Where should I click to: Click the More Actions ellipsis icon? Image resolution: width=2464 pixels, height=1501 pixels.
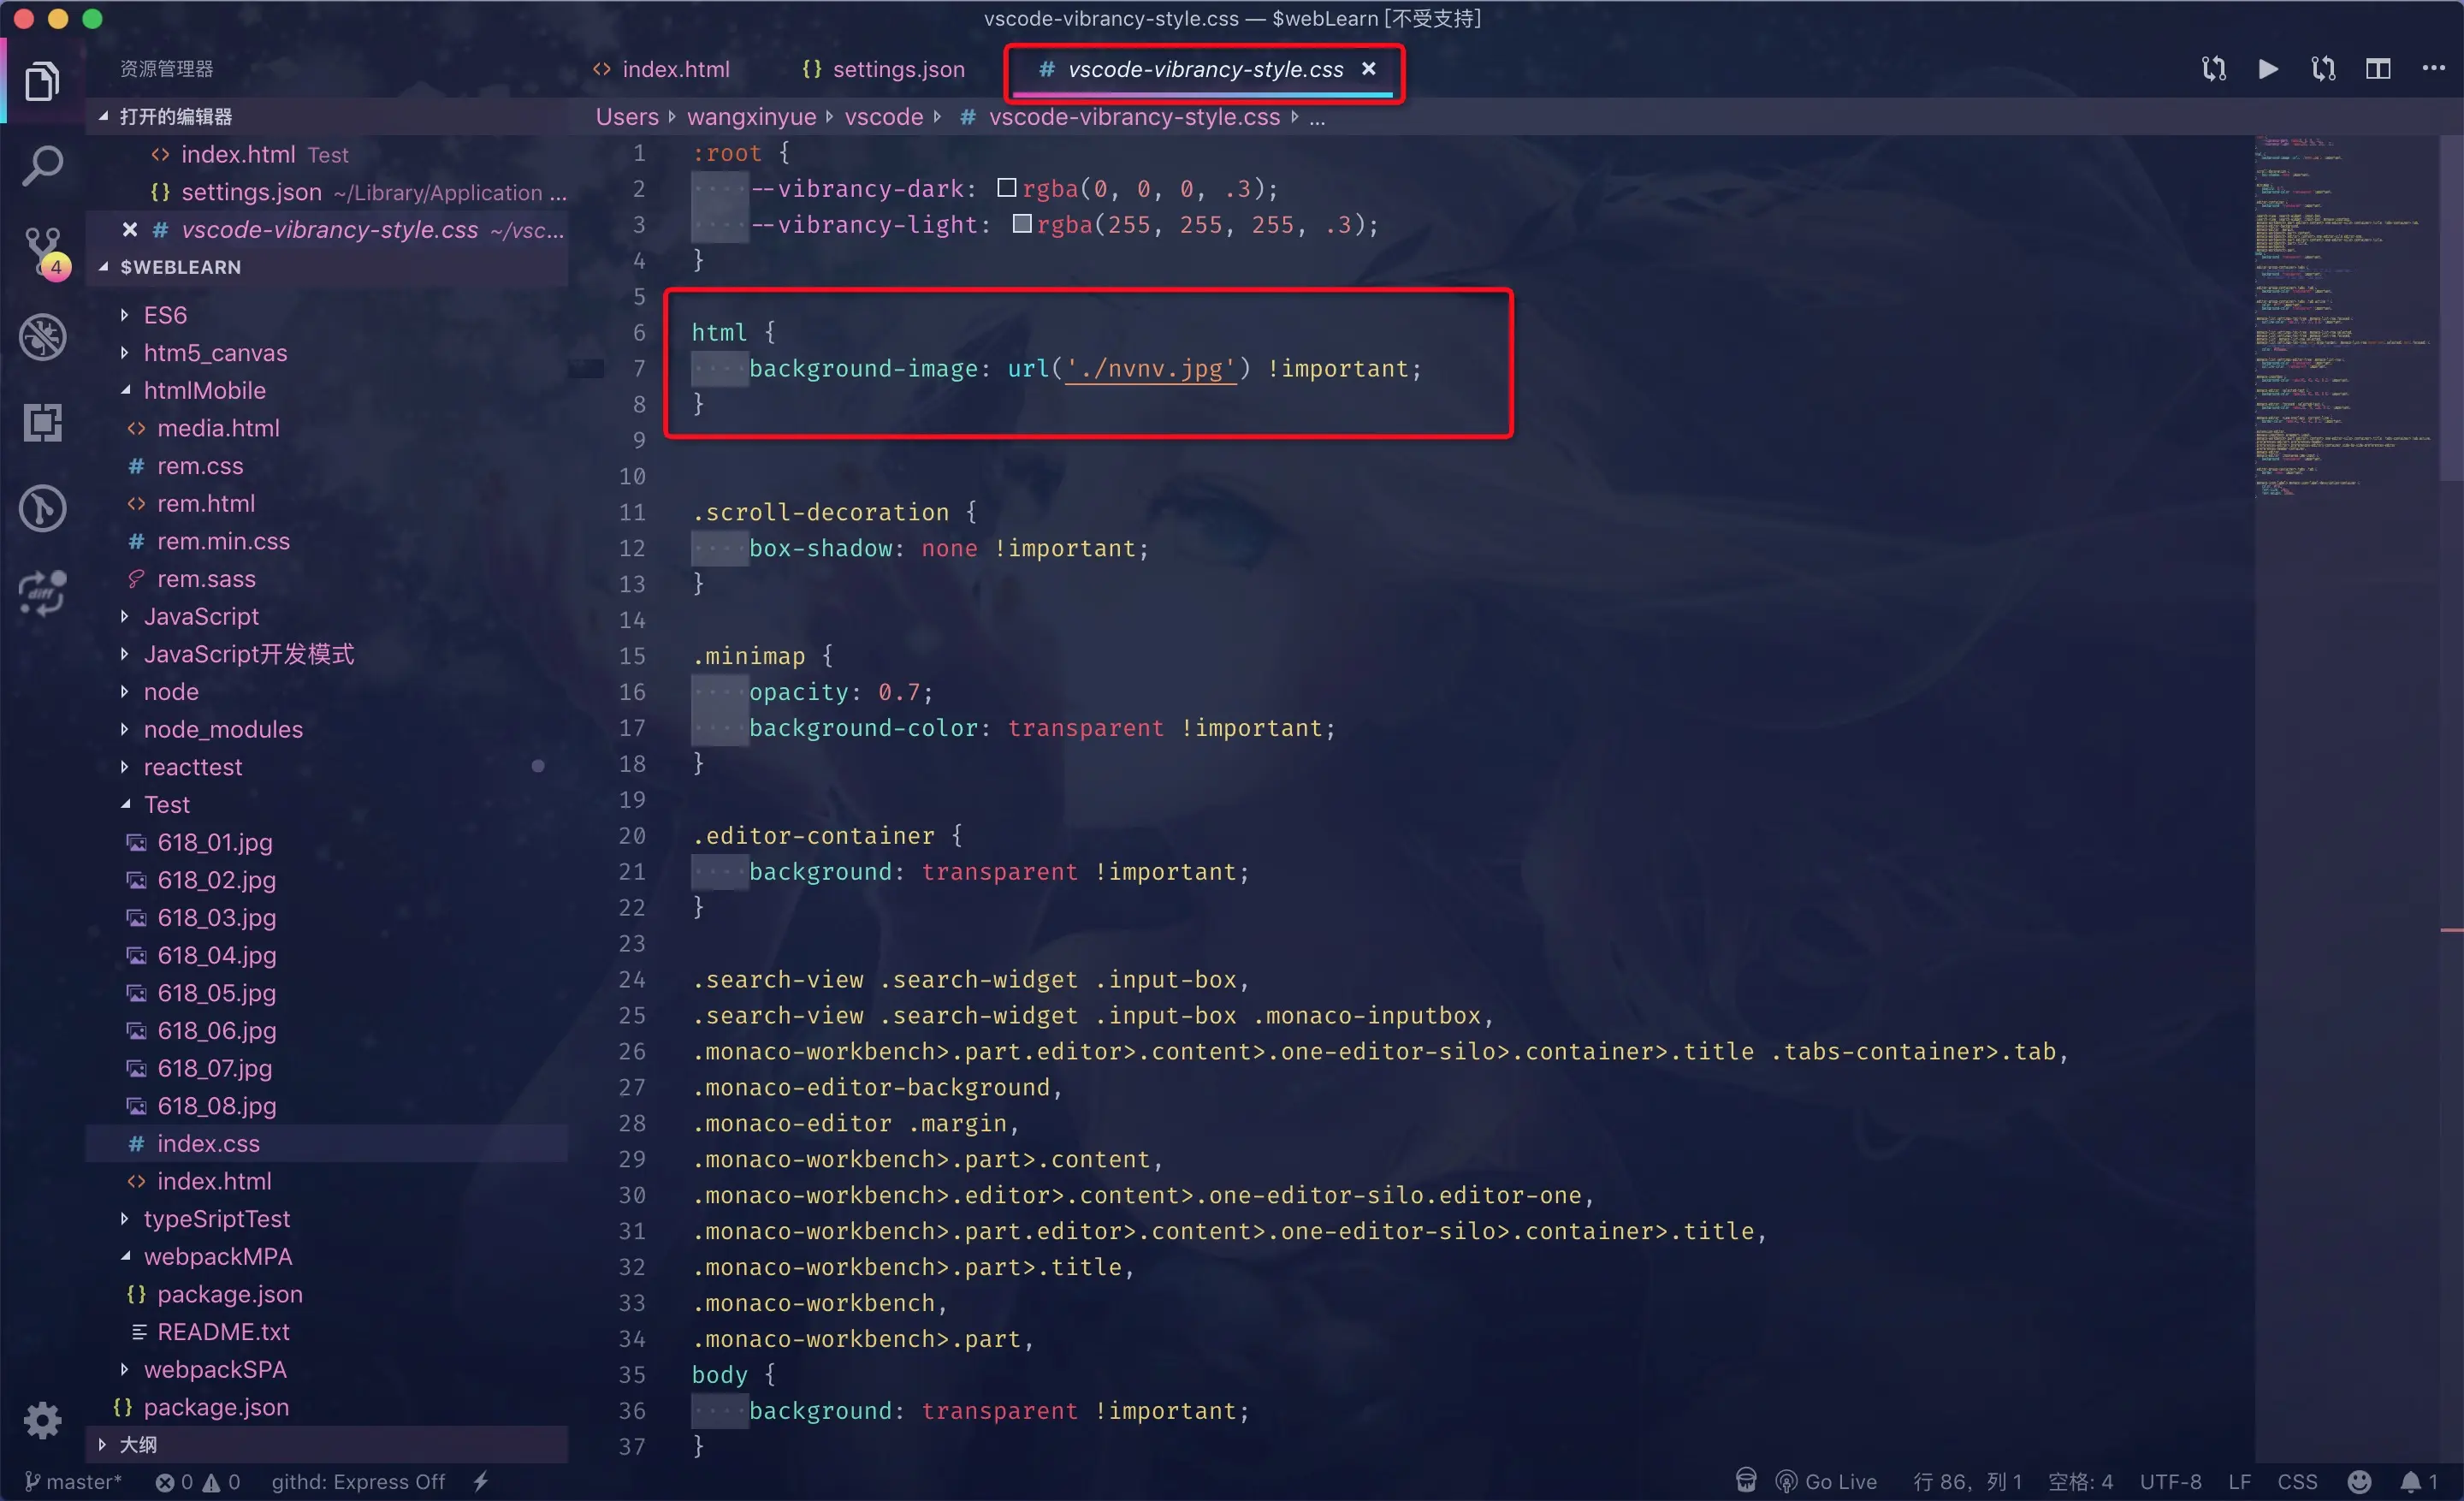[2433, 69]
